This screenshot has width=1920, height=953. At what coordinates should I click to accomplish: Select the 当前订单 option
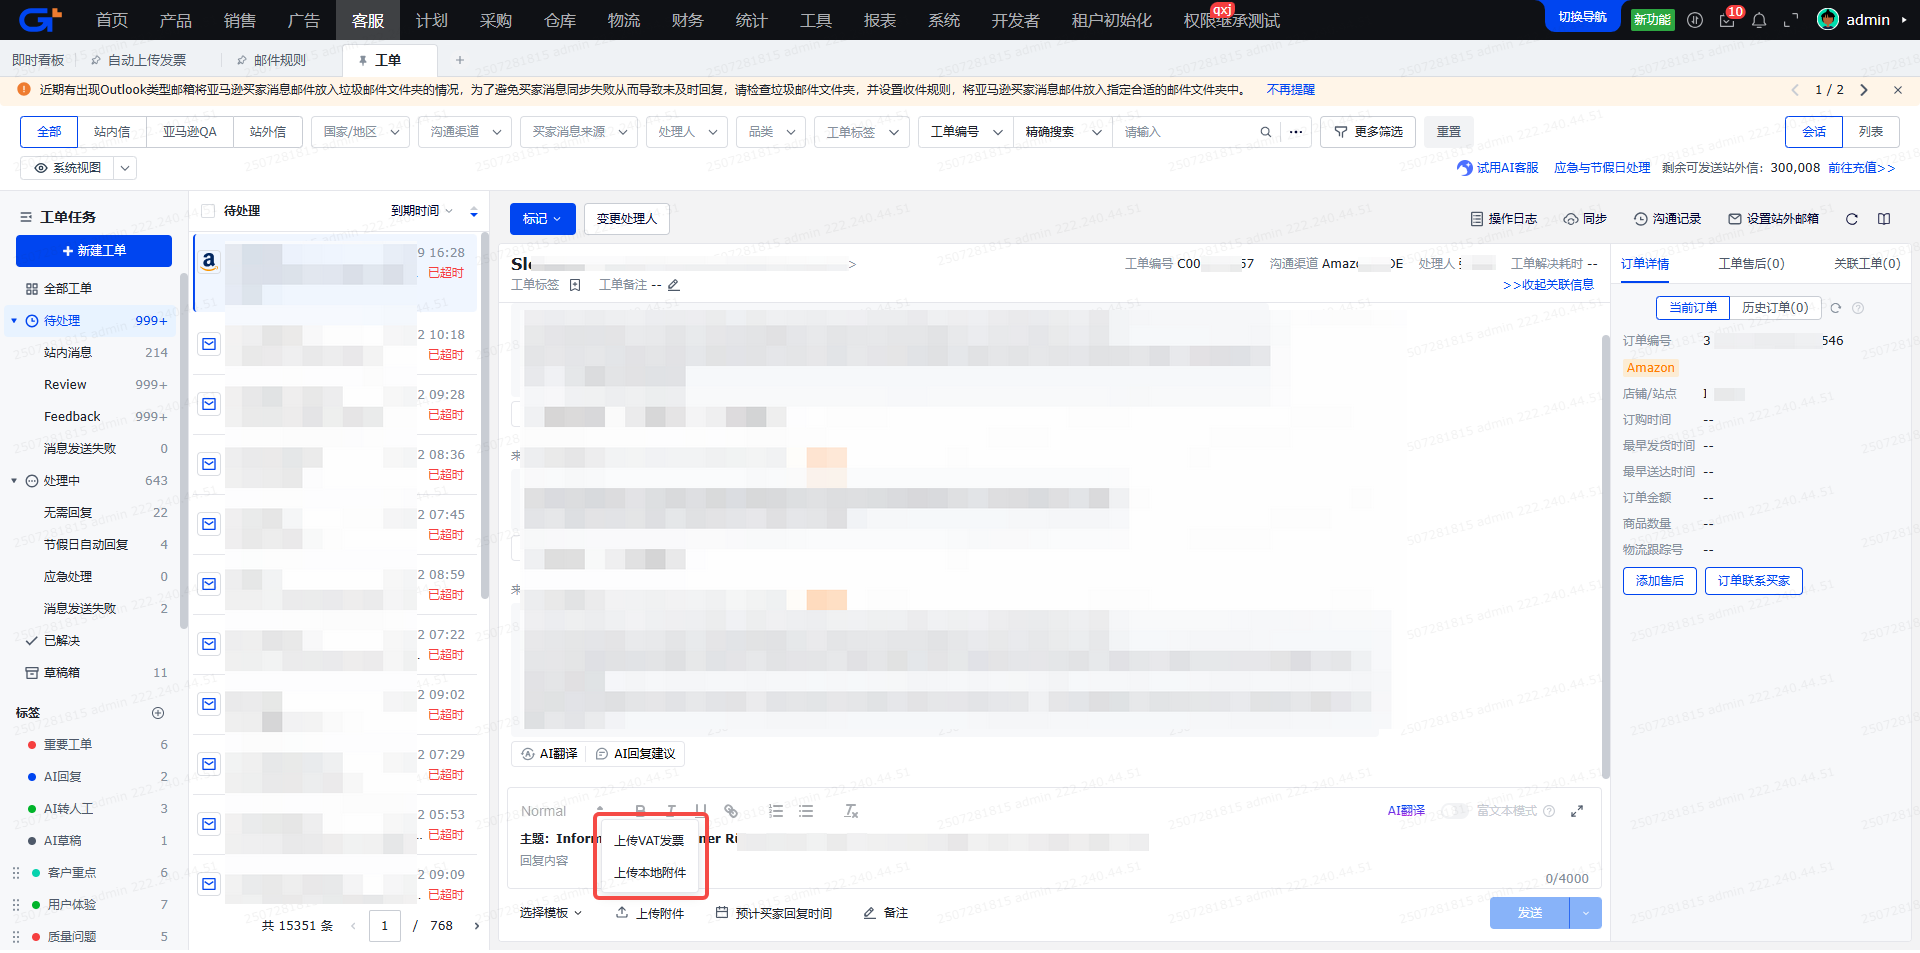point(1693,308)
